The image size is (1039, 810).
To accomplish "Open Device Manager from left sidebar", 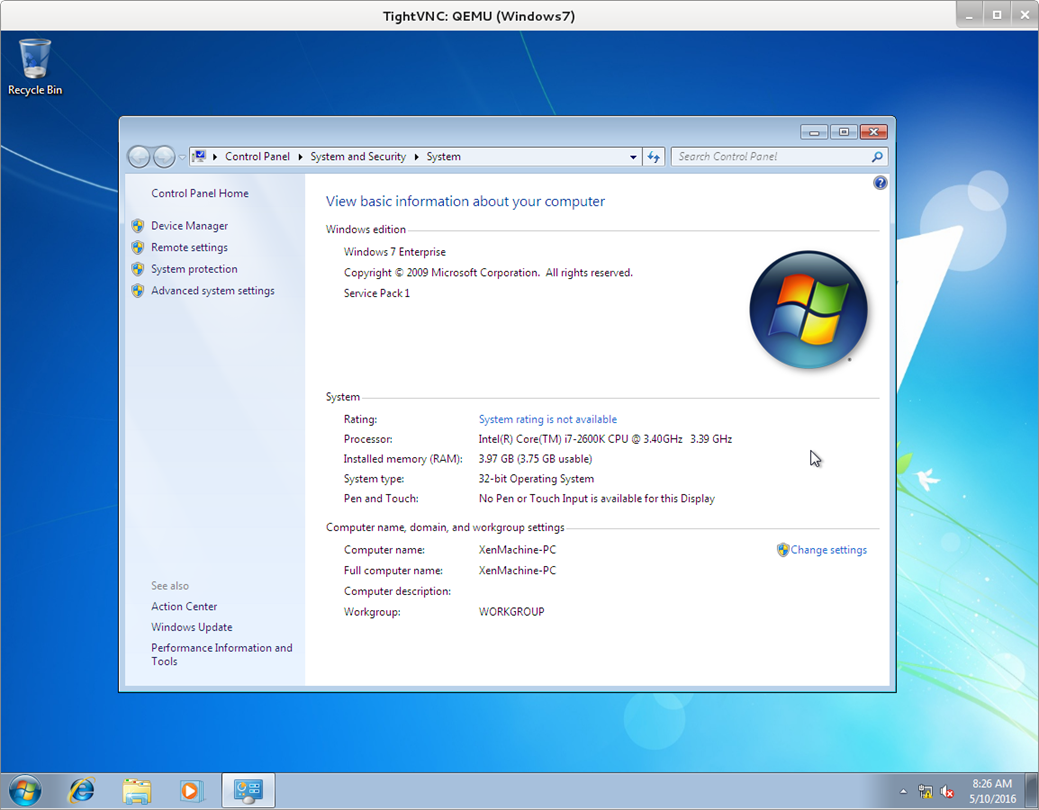I will pos(189,226).
